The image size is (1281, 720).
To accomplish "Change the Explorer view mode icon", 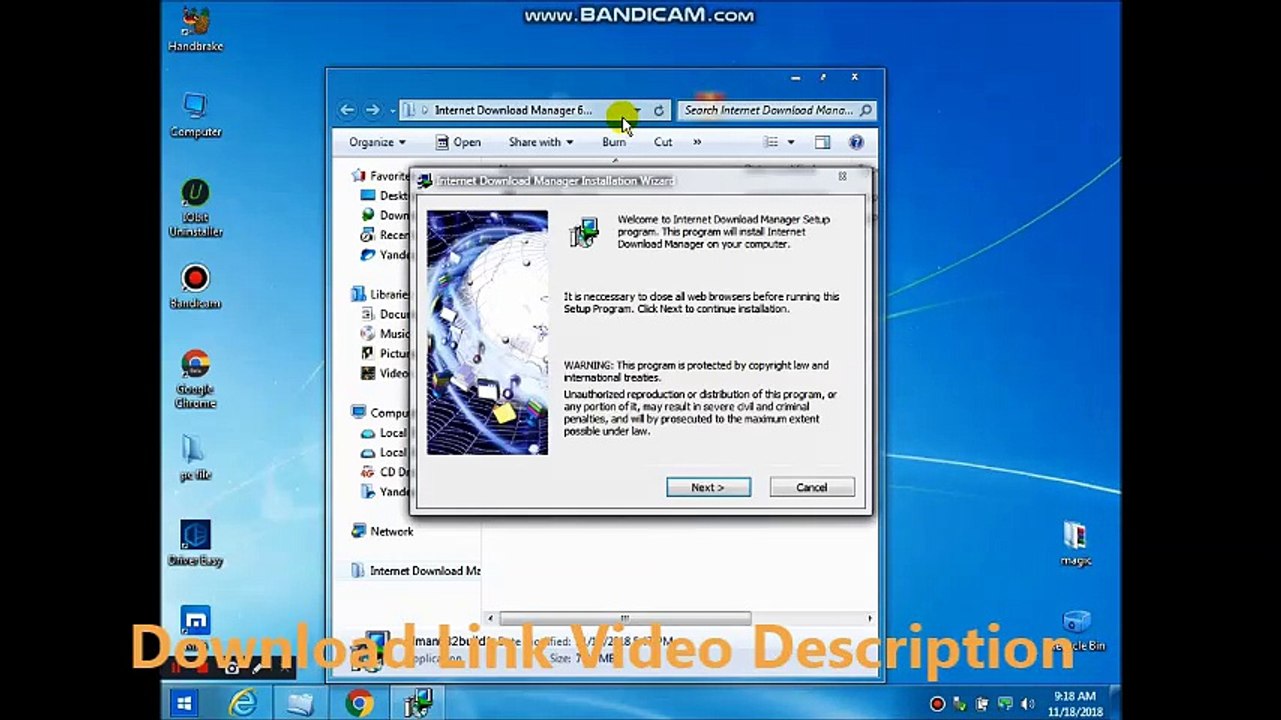I will pos(771,142).
